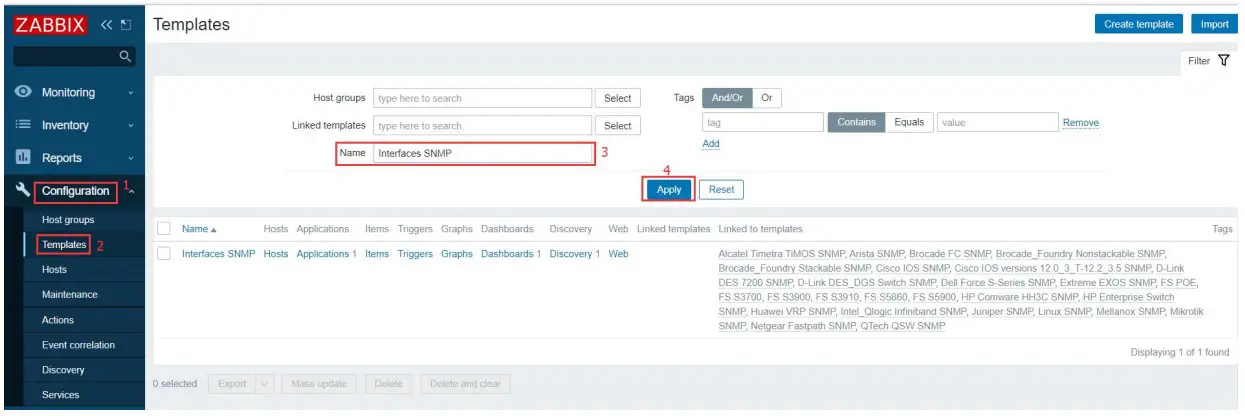Click the Import button
This screenshot has height=416, width=1245.
tap(1214, 24)
